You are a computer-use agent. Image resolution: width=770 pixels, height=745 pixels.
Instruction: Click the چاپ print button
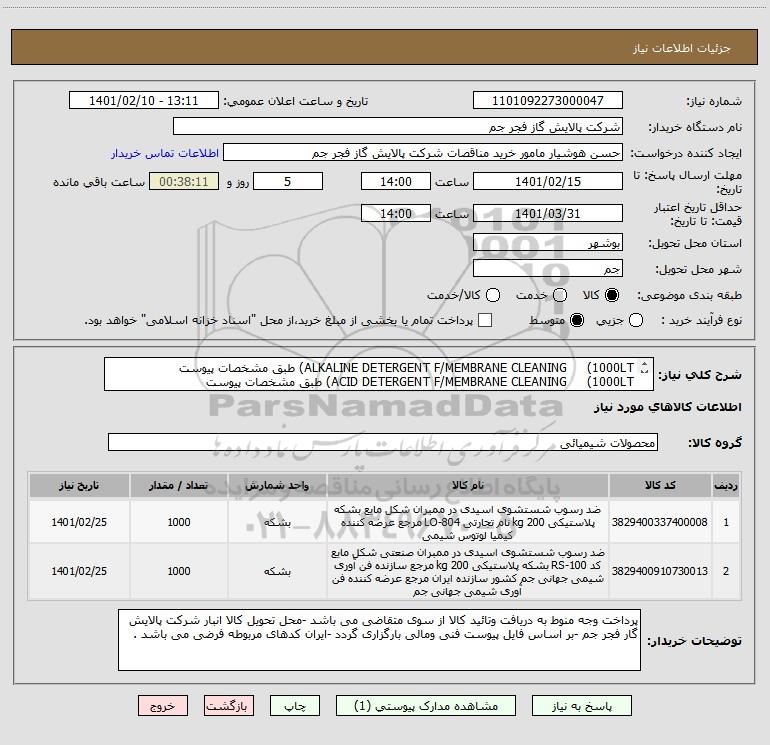295,706
